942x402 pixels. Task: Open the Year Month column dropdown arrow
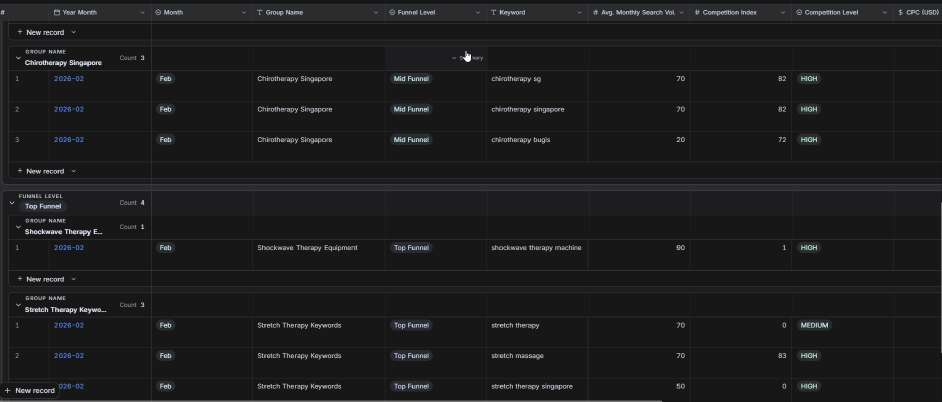click(142, 13)
